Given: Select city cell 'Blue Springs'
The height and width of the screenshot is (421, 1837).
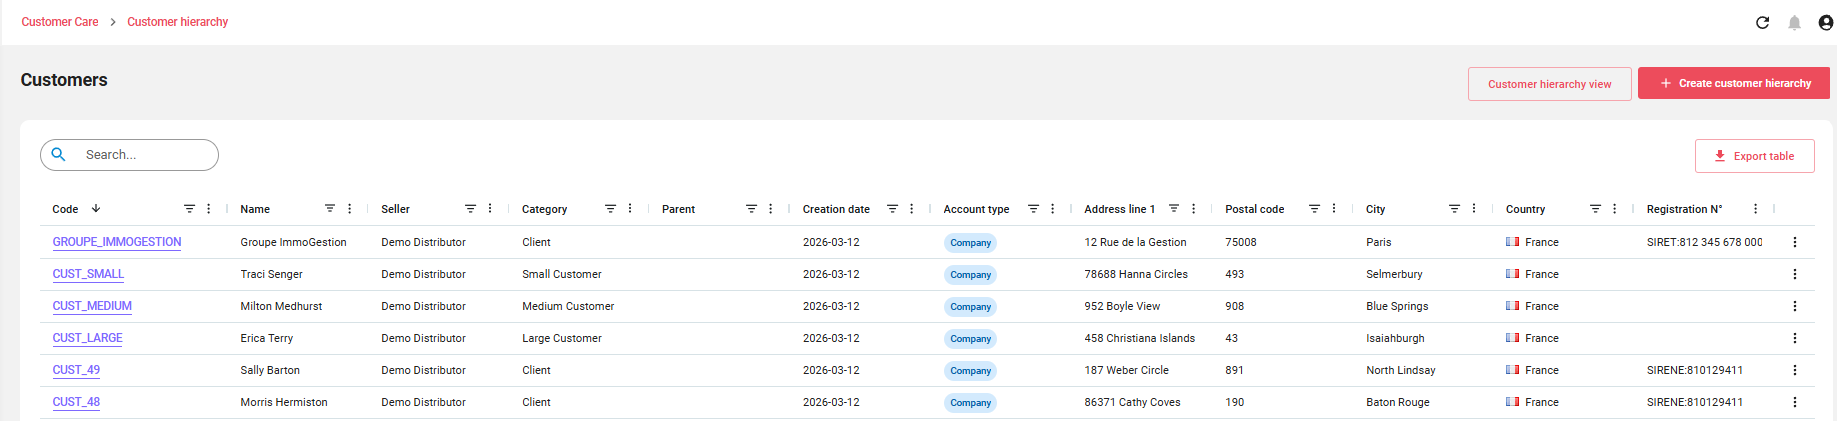Looking at the screenshot, I should click(x=1396, y=306).
